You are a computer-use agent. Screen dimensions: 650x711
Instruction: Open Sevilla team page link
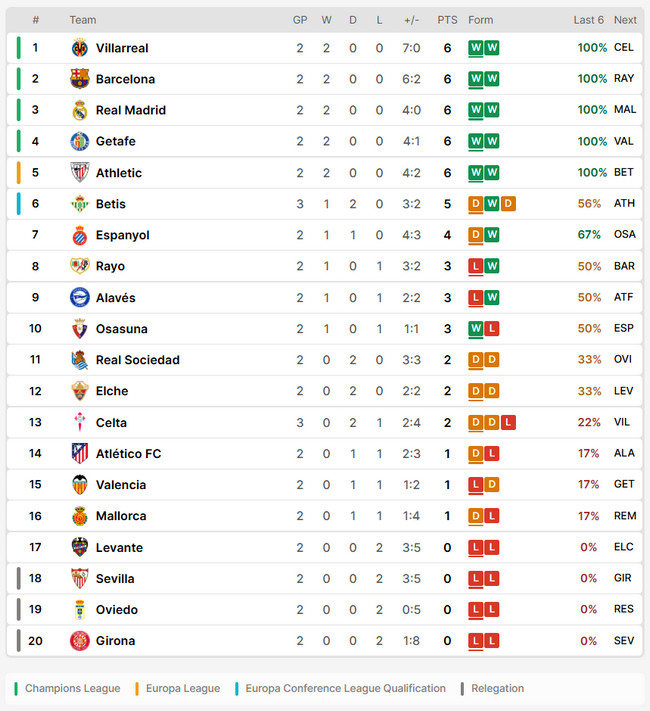tap(115, 579)
